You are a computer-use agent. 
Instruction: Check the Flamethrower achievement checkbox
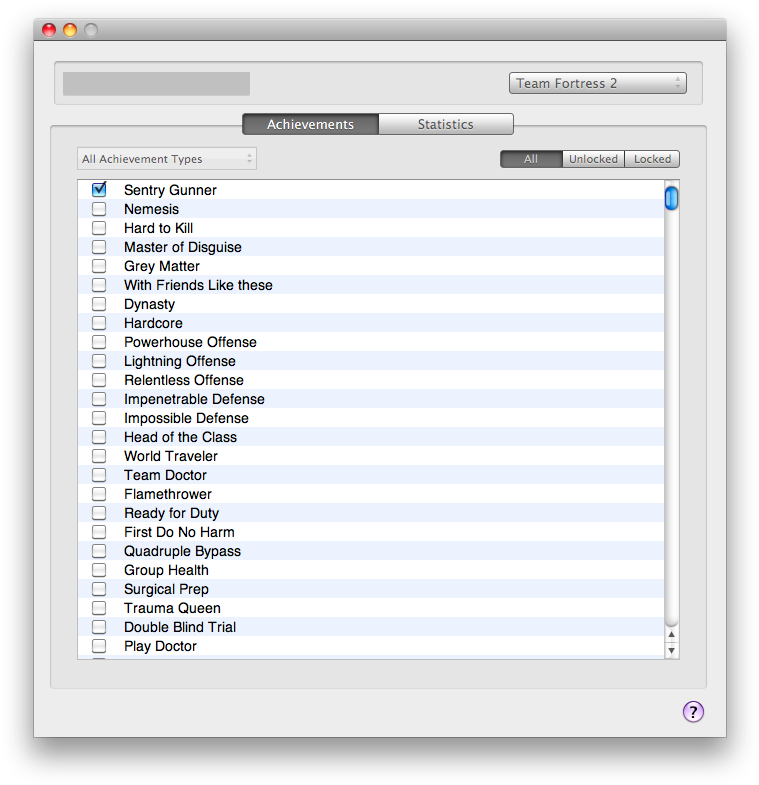[99, 494]
